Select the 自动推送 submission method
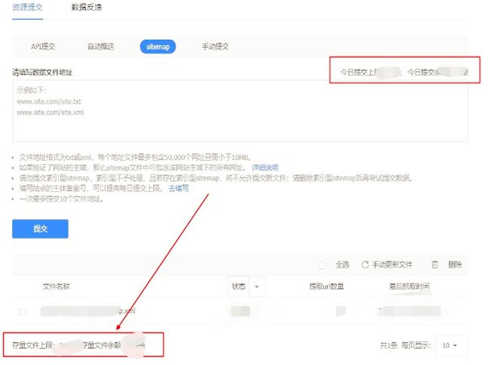The image size is (500, 365). pyautogui.click(x=100, y=46)
